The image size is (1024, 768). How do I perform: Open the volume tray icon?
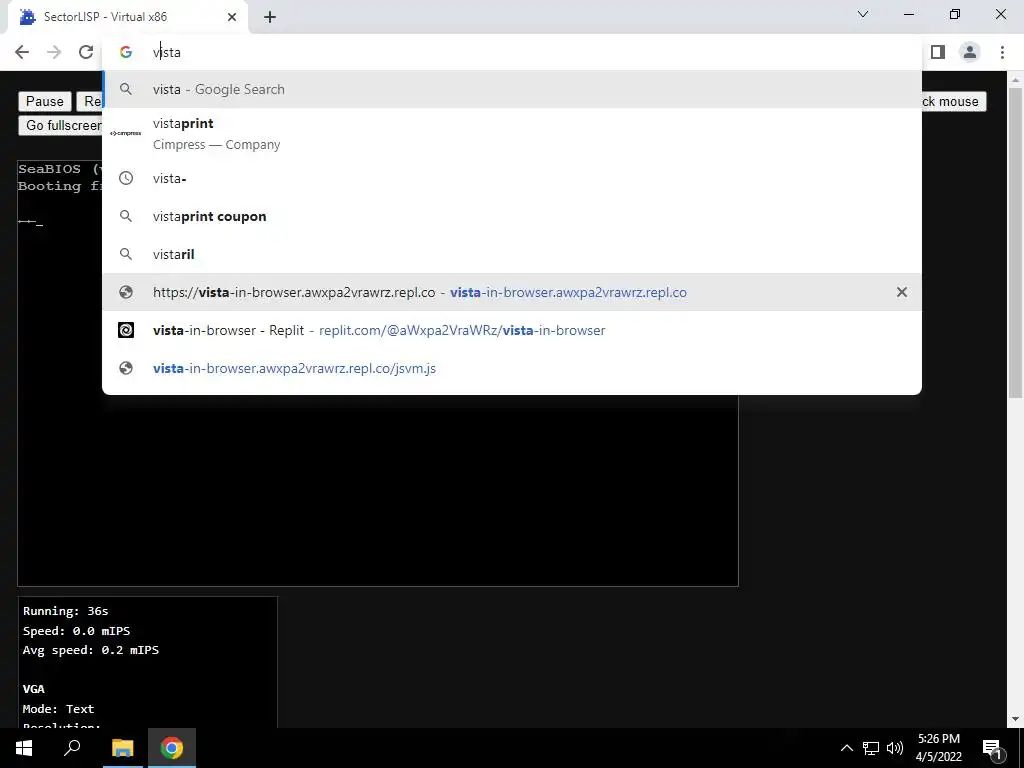tap(895, 748)
